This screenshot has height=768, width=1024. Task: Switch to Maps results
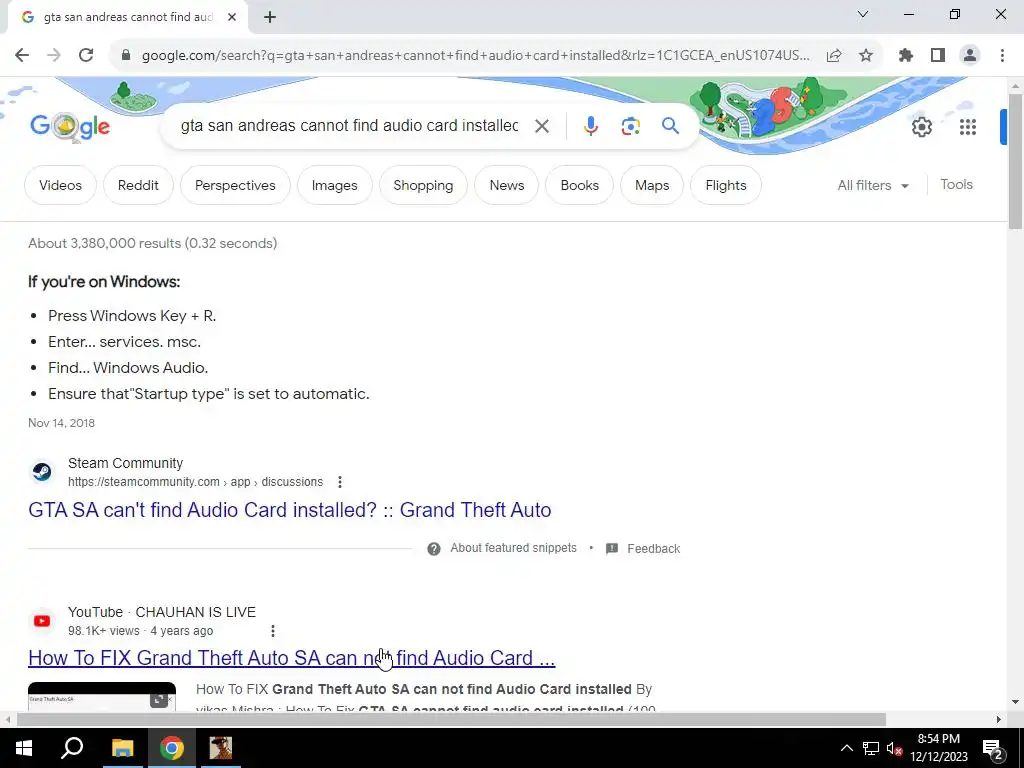pyautogui.click(x=652, y=185)
